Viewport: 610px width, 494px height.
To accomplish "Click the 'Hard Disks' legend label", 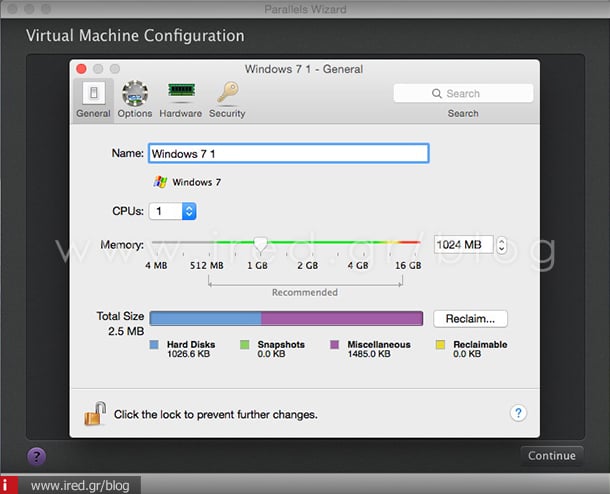I will tap(191, 344).
